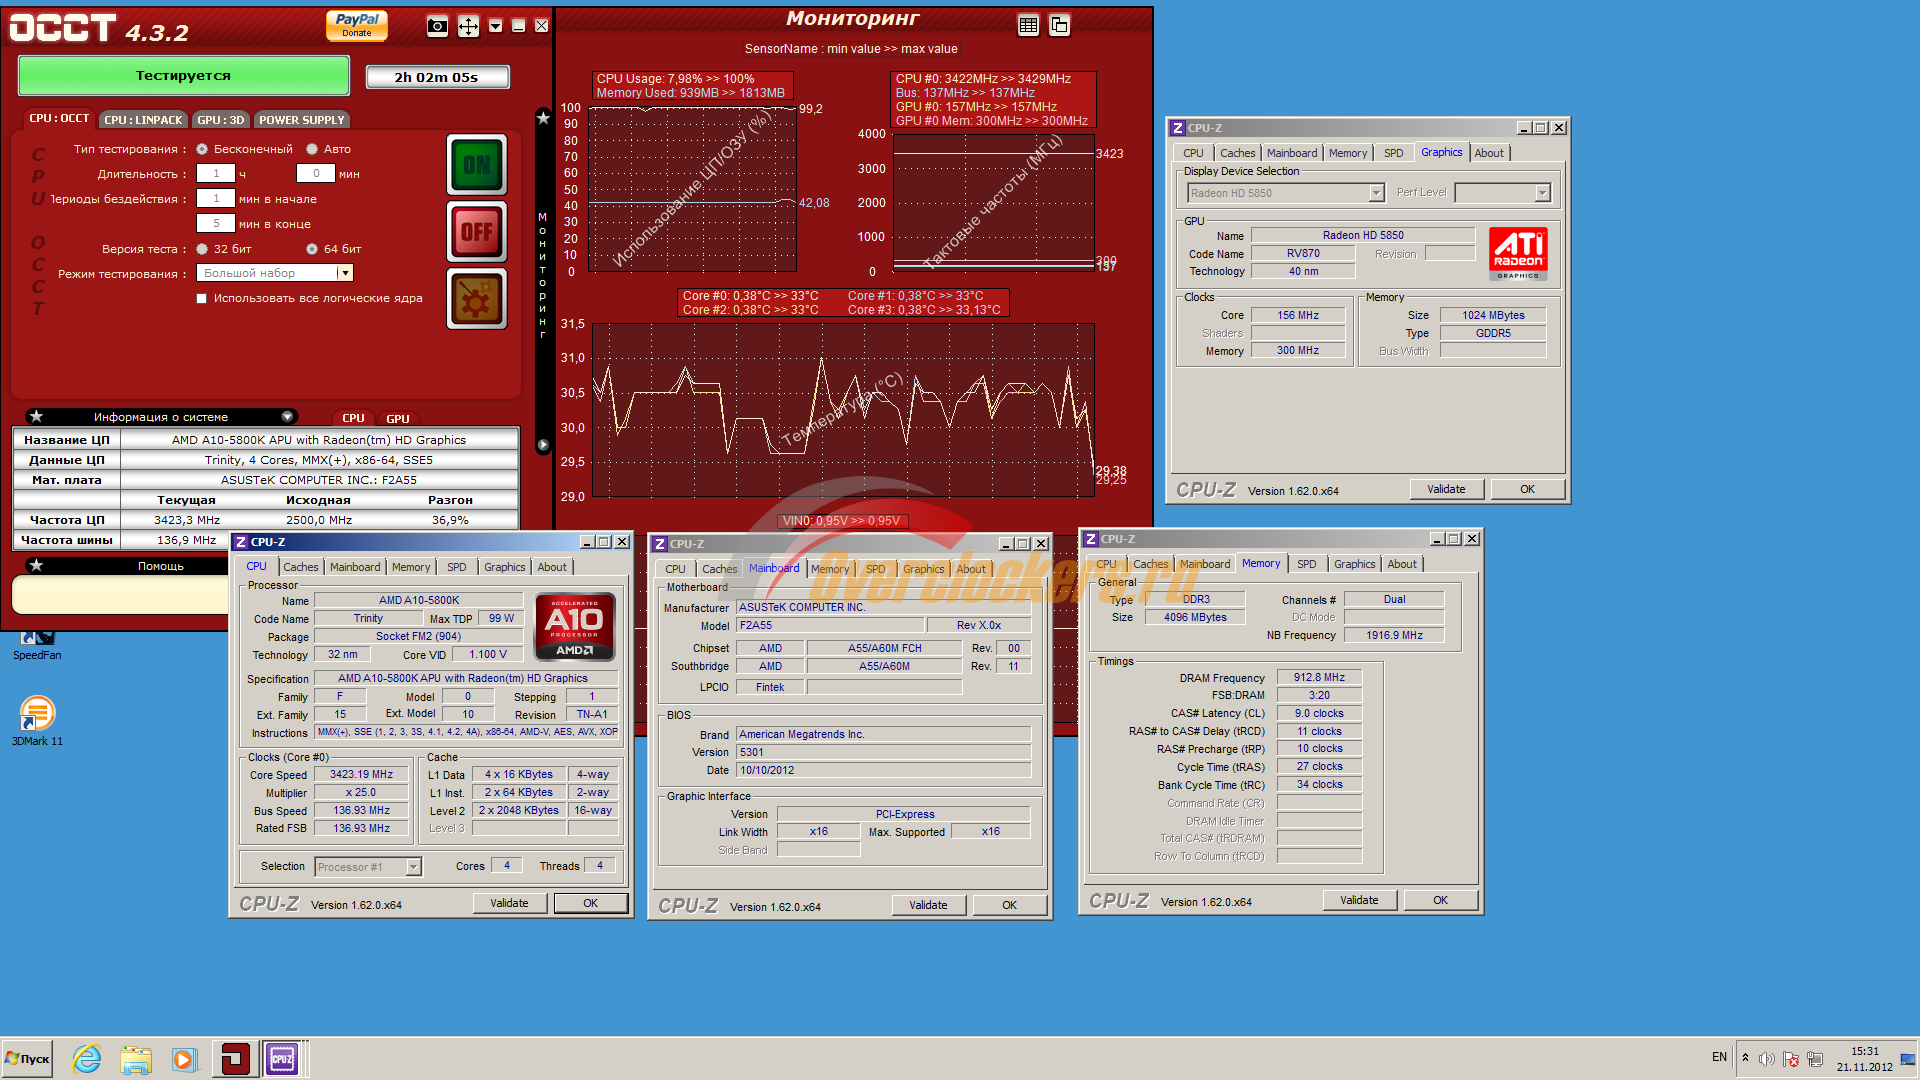The height and width of the screenshot is (1080, 1920).
Task: Click the monitoring table view icon
Action: click(1028, 25)
